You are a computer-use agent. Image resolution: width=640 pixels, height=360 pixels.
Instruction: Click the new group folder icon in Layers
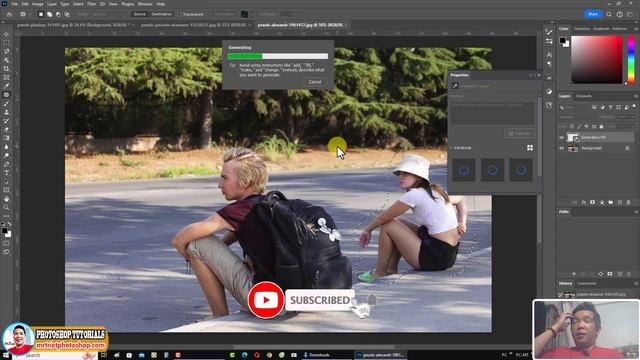tap(611, 202)
